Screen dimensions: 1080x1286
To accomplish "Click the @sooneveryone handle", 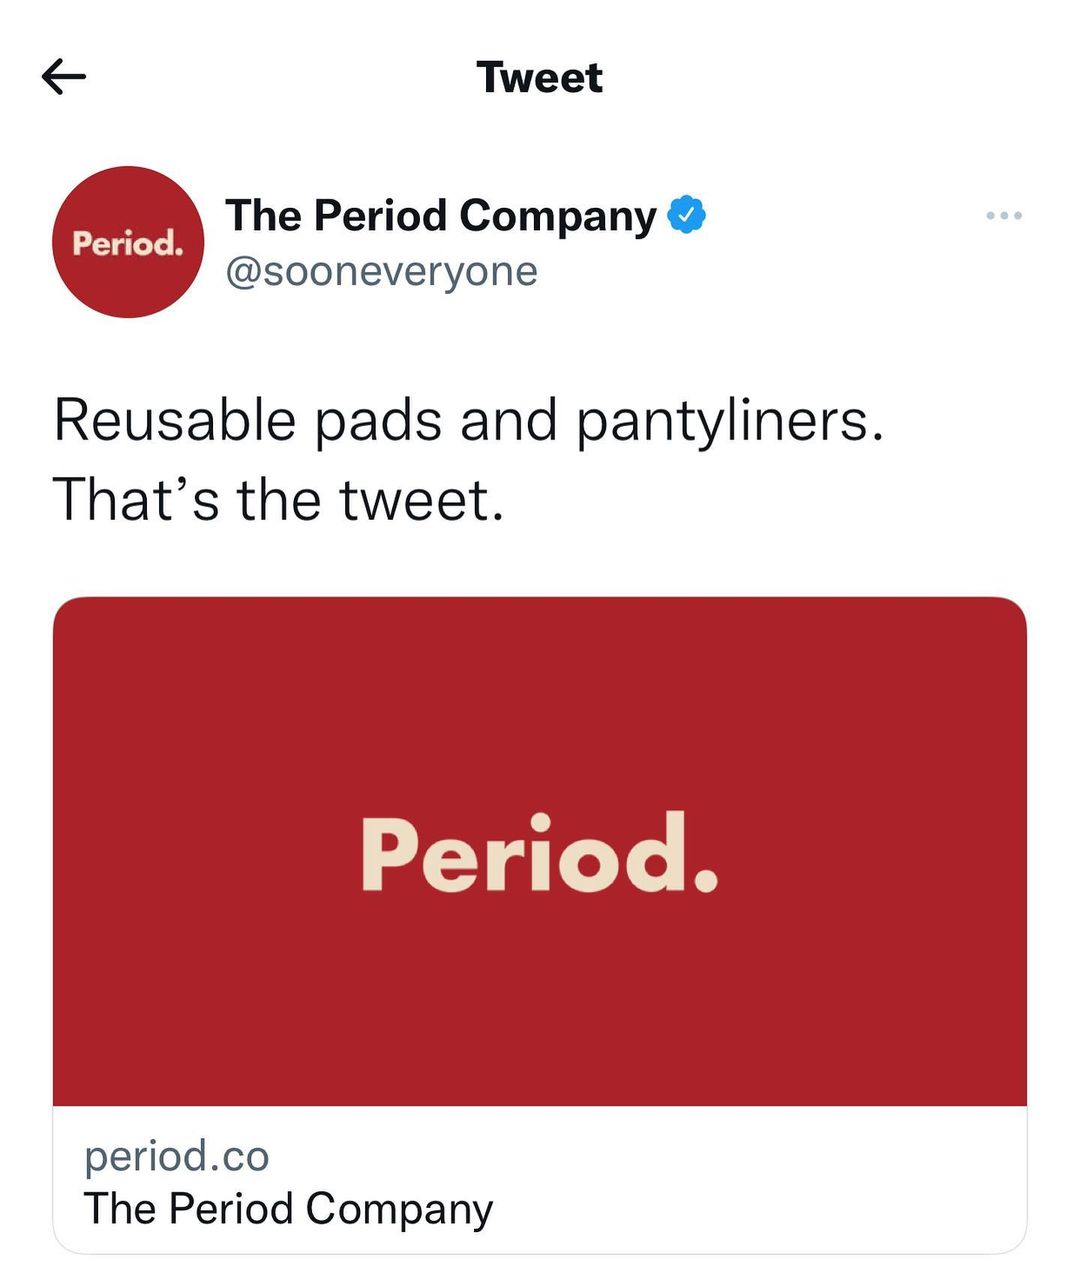I will [x=382, y=271].
